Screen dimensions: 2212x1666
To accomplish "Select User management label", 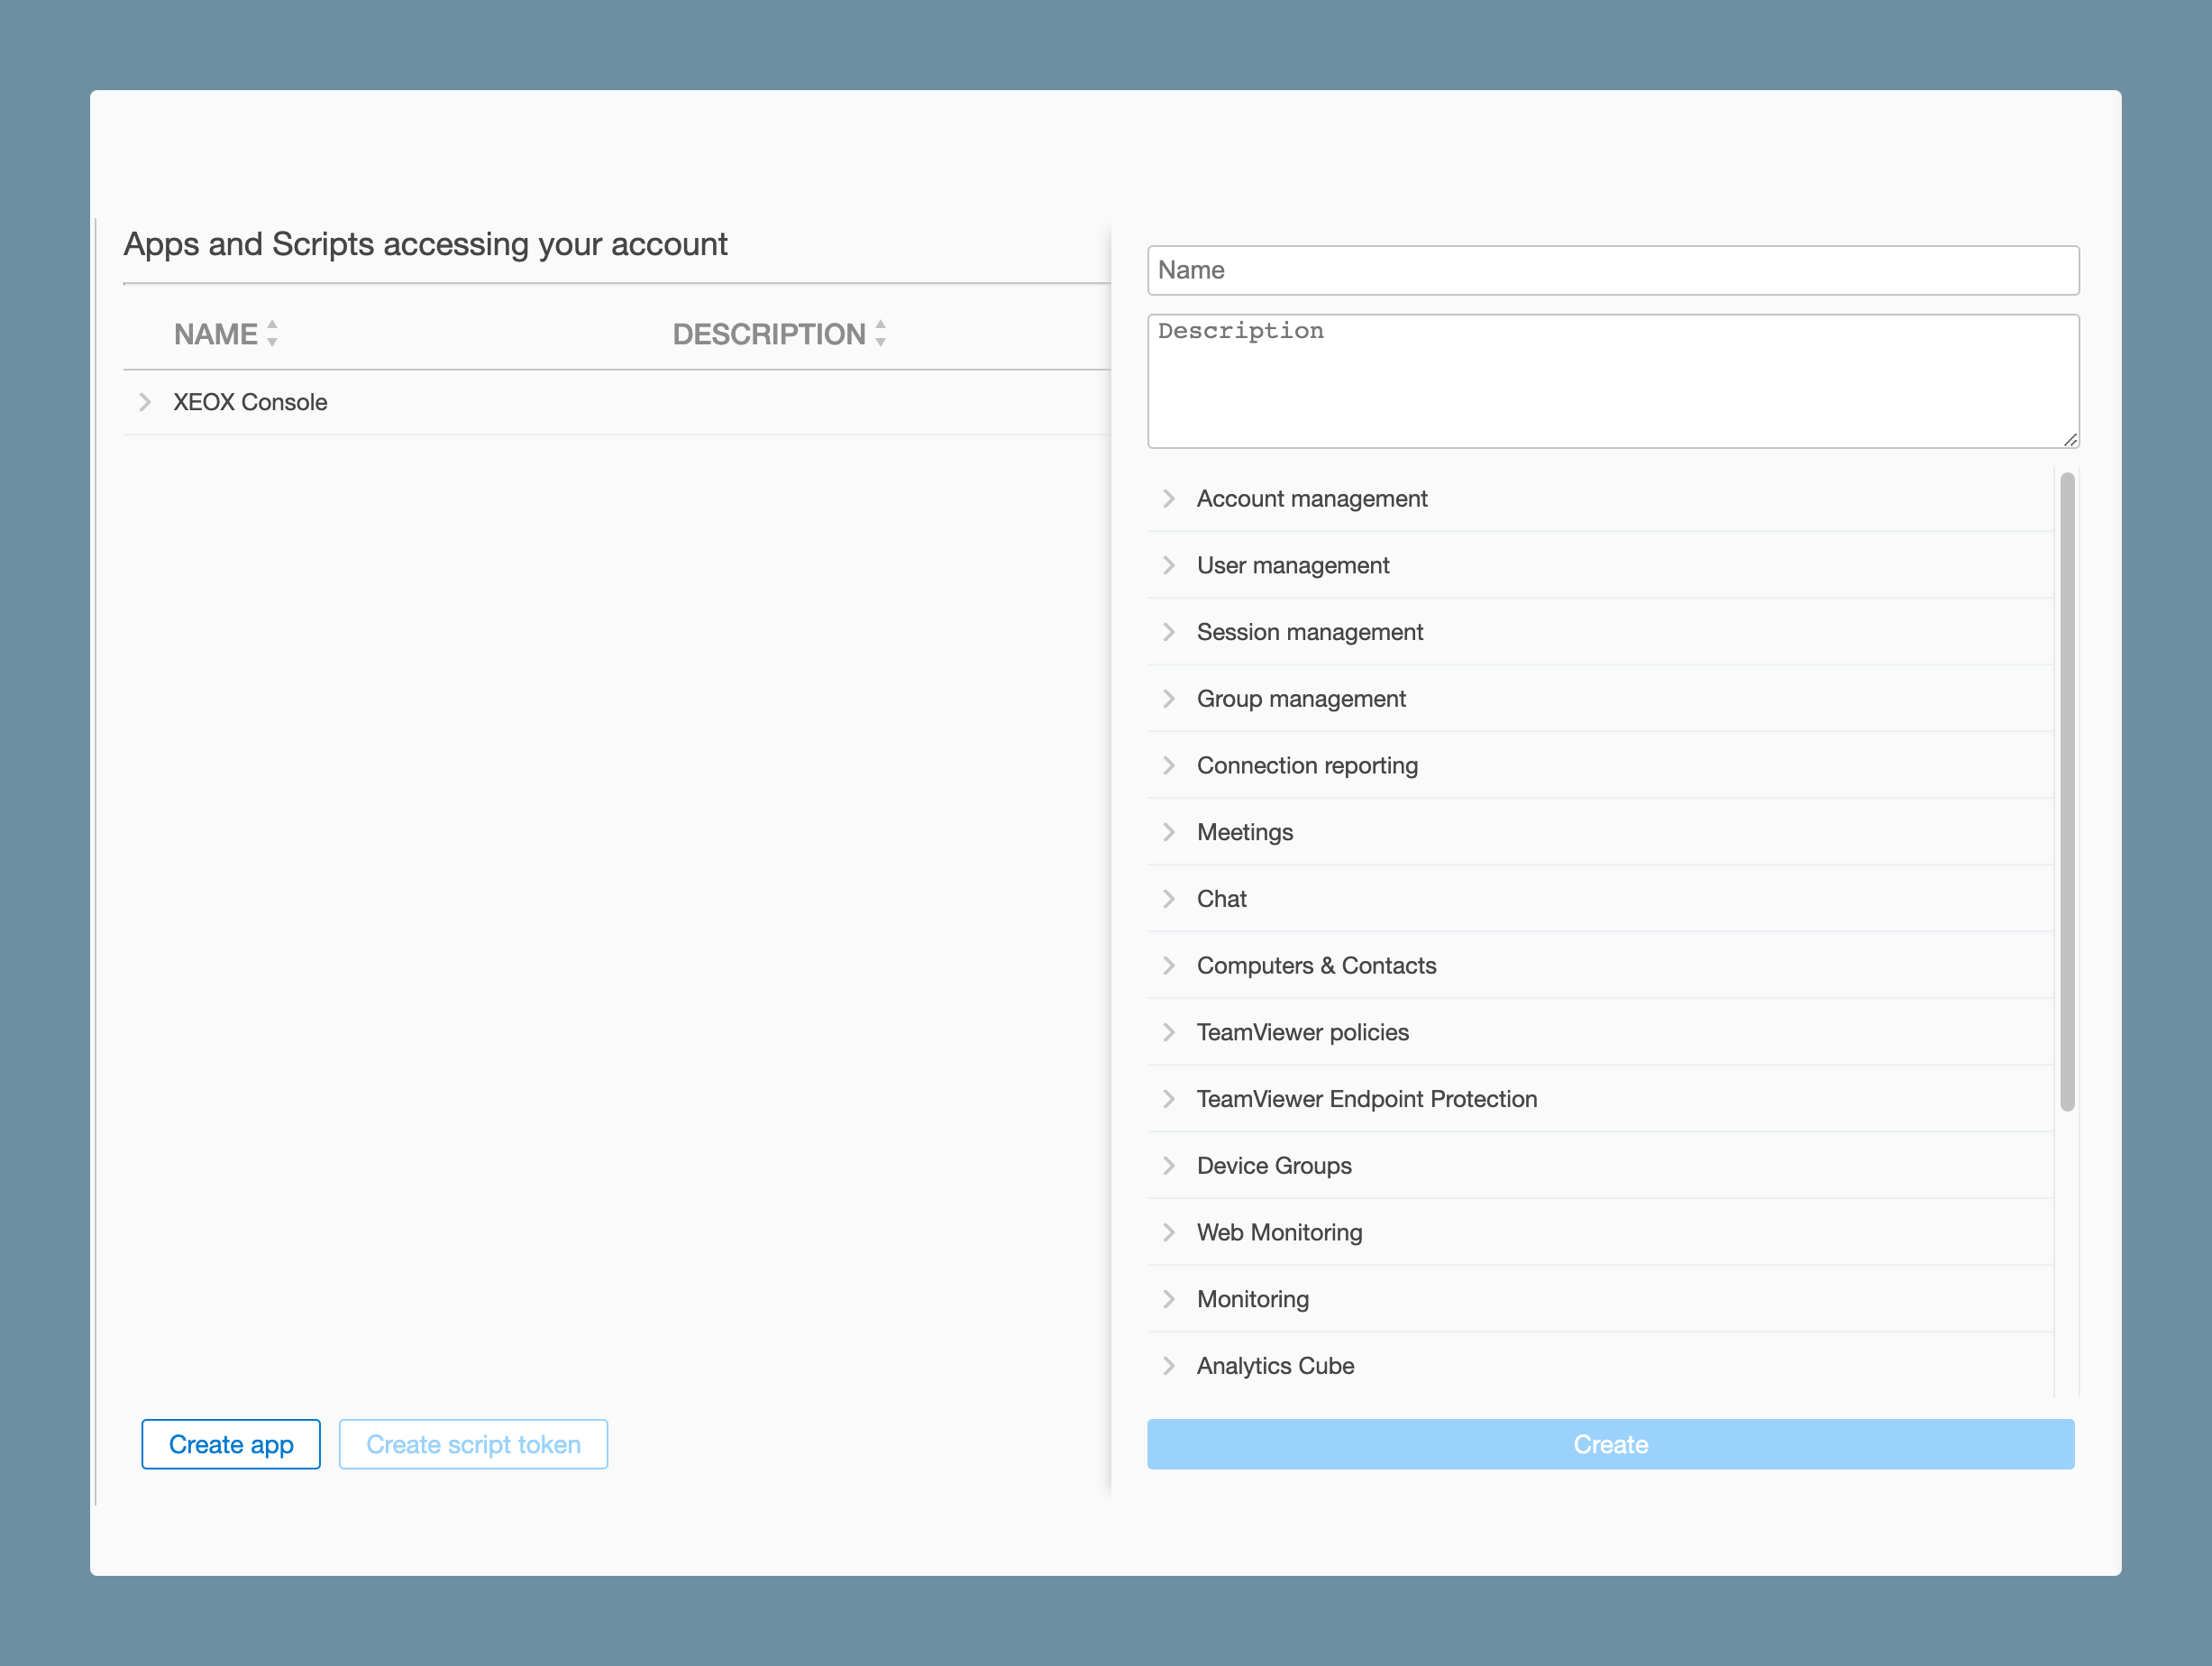I will (x=1293, y=565).
